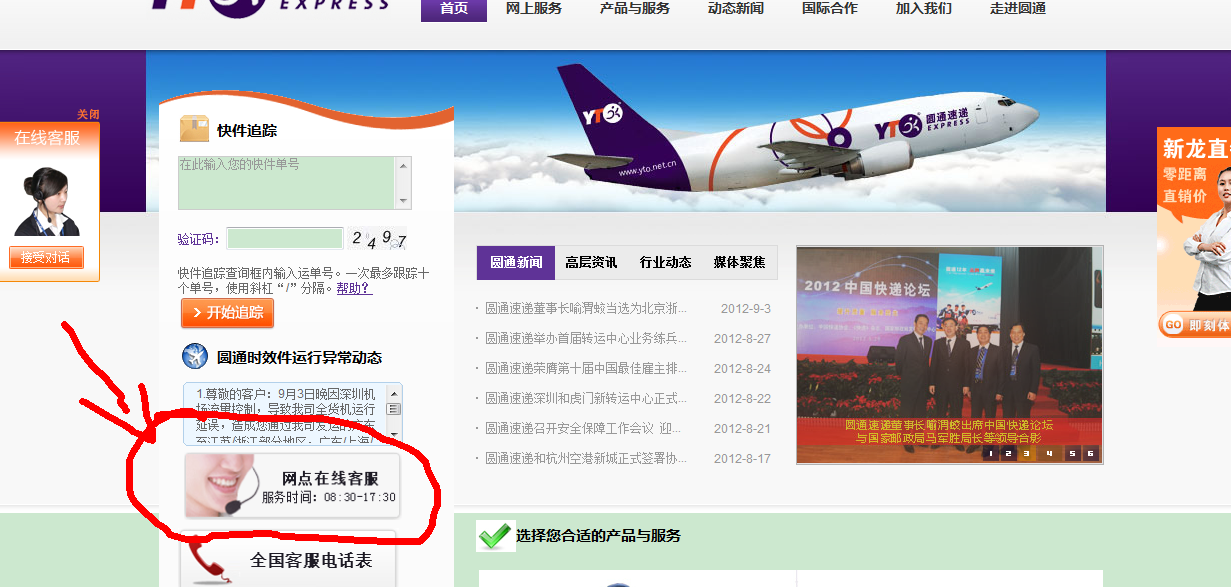This screenshot has width=1231, height=587.
Task: Click the YTO Express logo at top left
Action: [x=270, y=8]
